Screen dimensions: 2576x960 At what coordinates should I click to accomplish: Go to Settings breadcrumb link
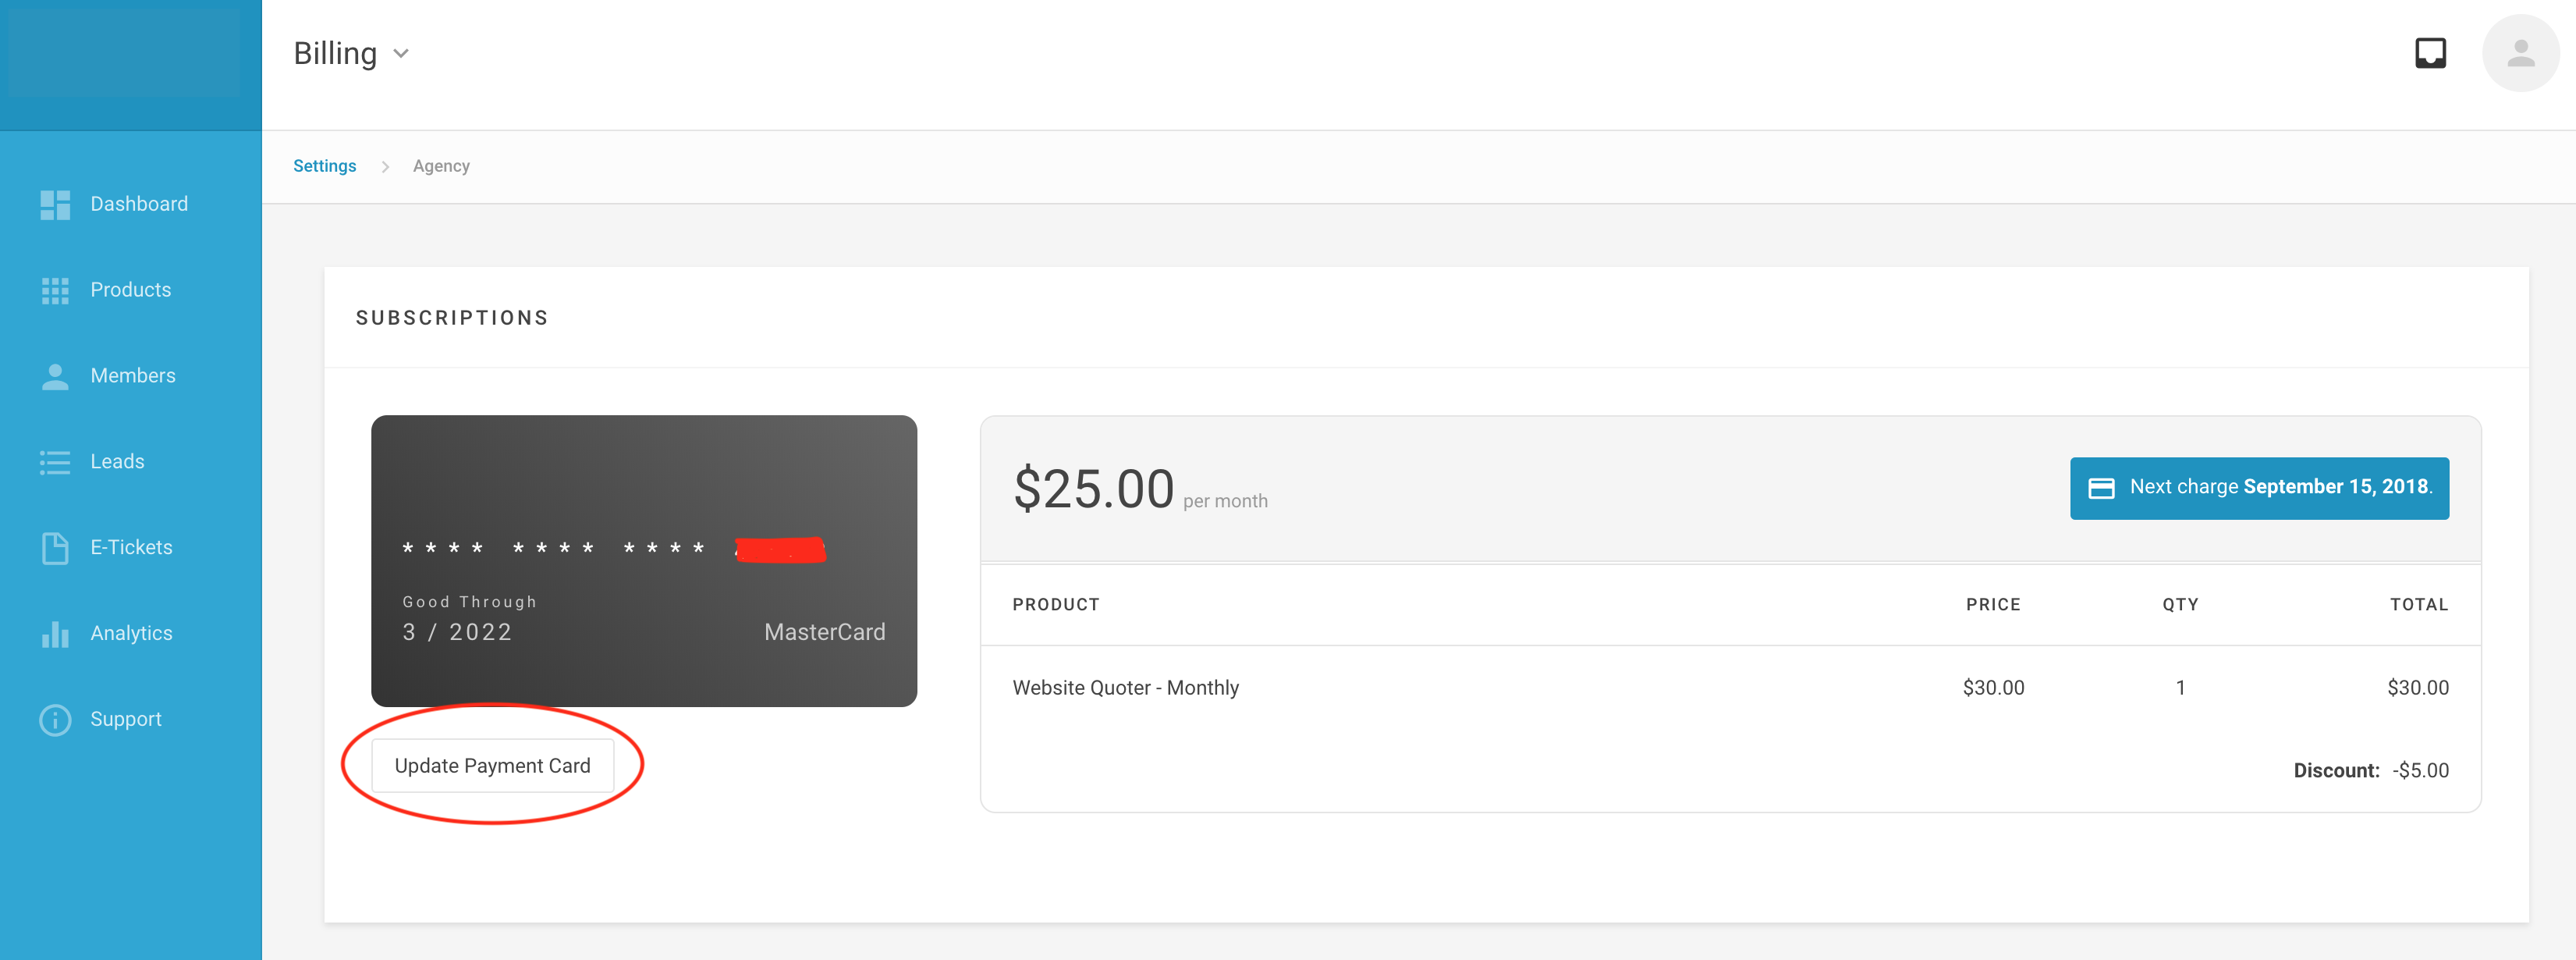pos(324,166)
